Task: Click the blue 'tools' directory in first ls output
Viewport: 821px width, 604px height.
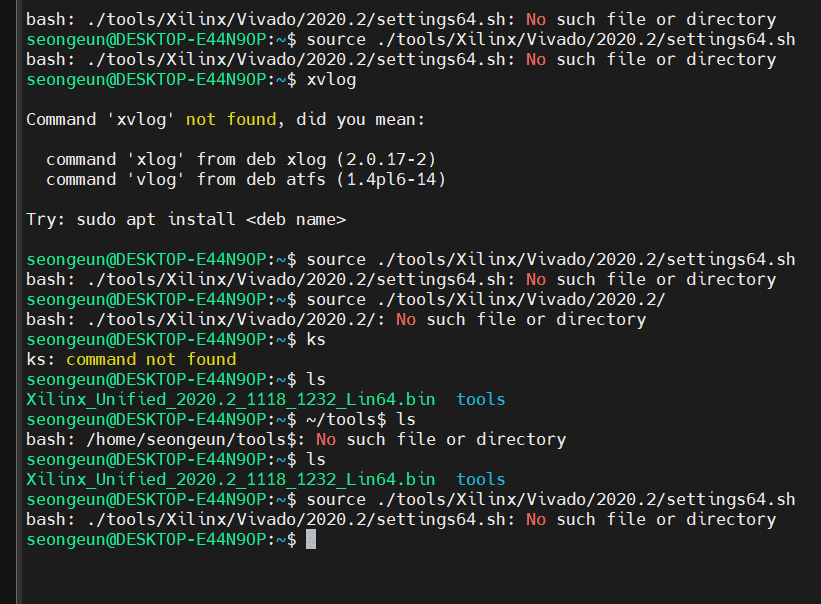Action: tap(480, 400)
